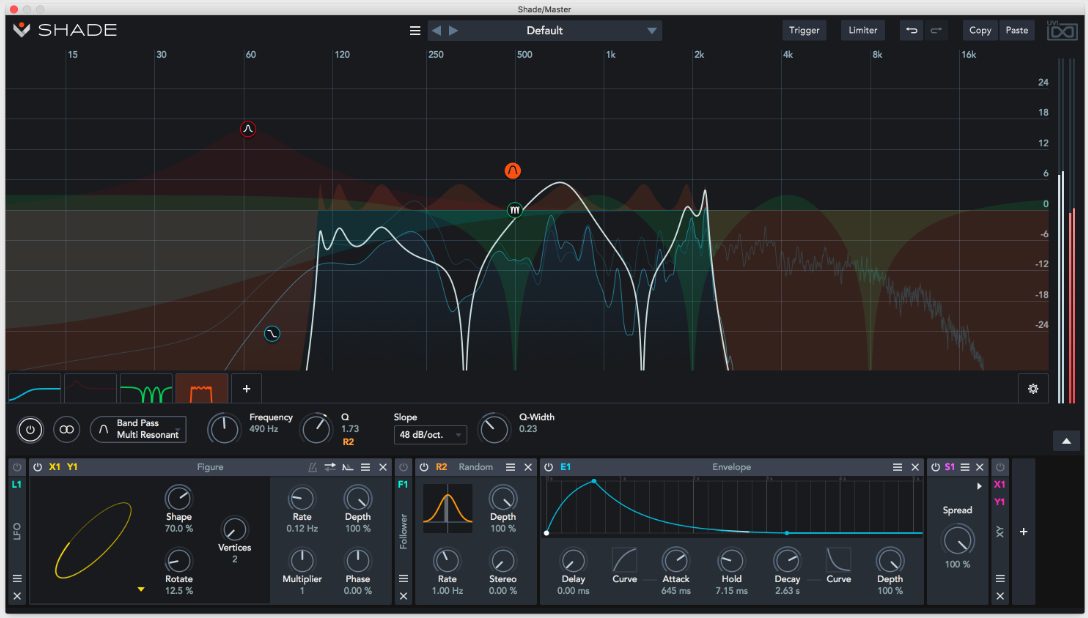Click the Limiter button
1088x618 pixels.
(x=862, y=31)
